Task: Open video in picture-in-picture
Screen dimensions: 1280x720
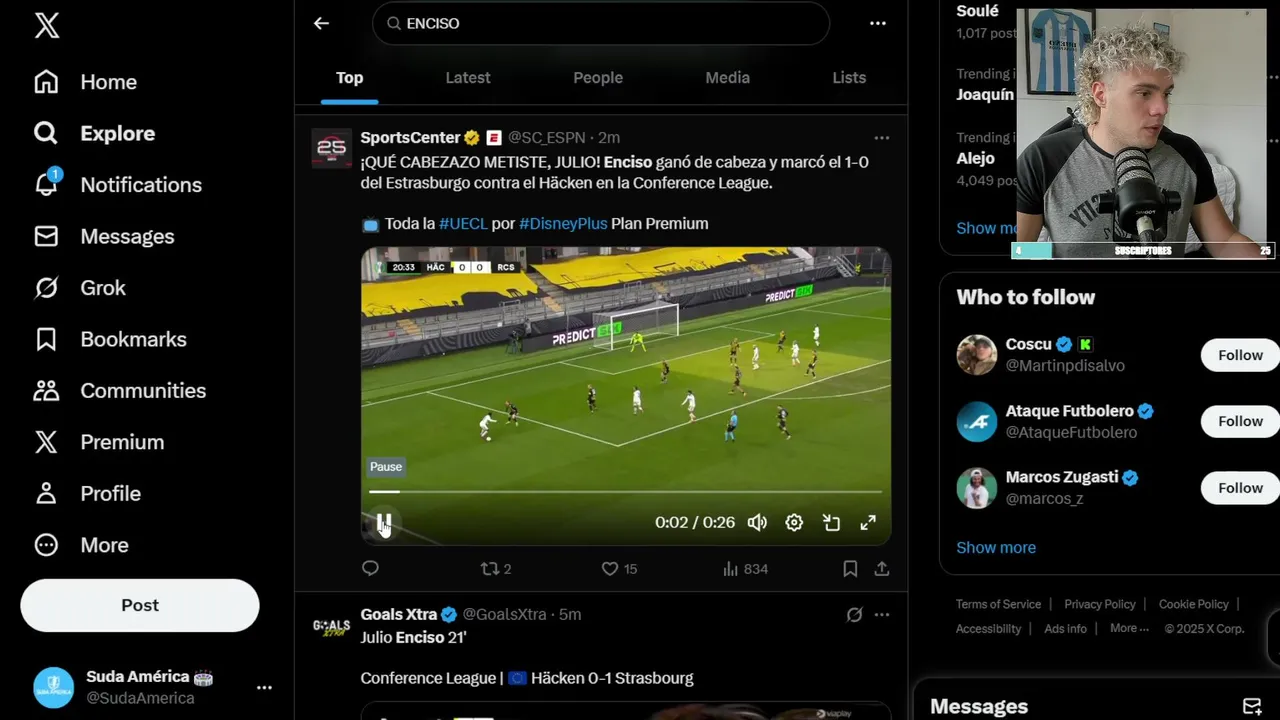Action: point(831,522)
